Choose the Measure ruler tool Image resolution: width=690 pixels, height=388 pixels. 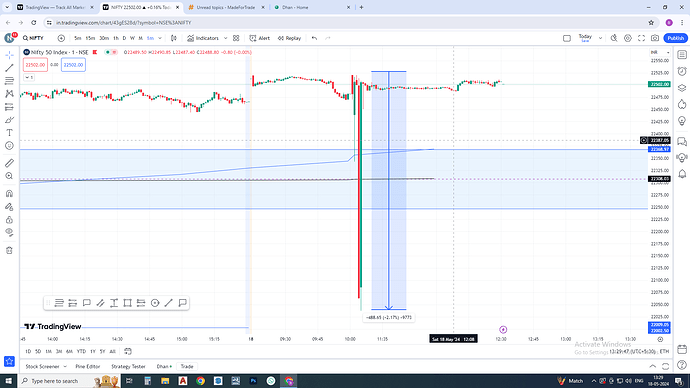(x=9, y=163)
